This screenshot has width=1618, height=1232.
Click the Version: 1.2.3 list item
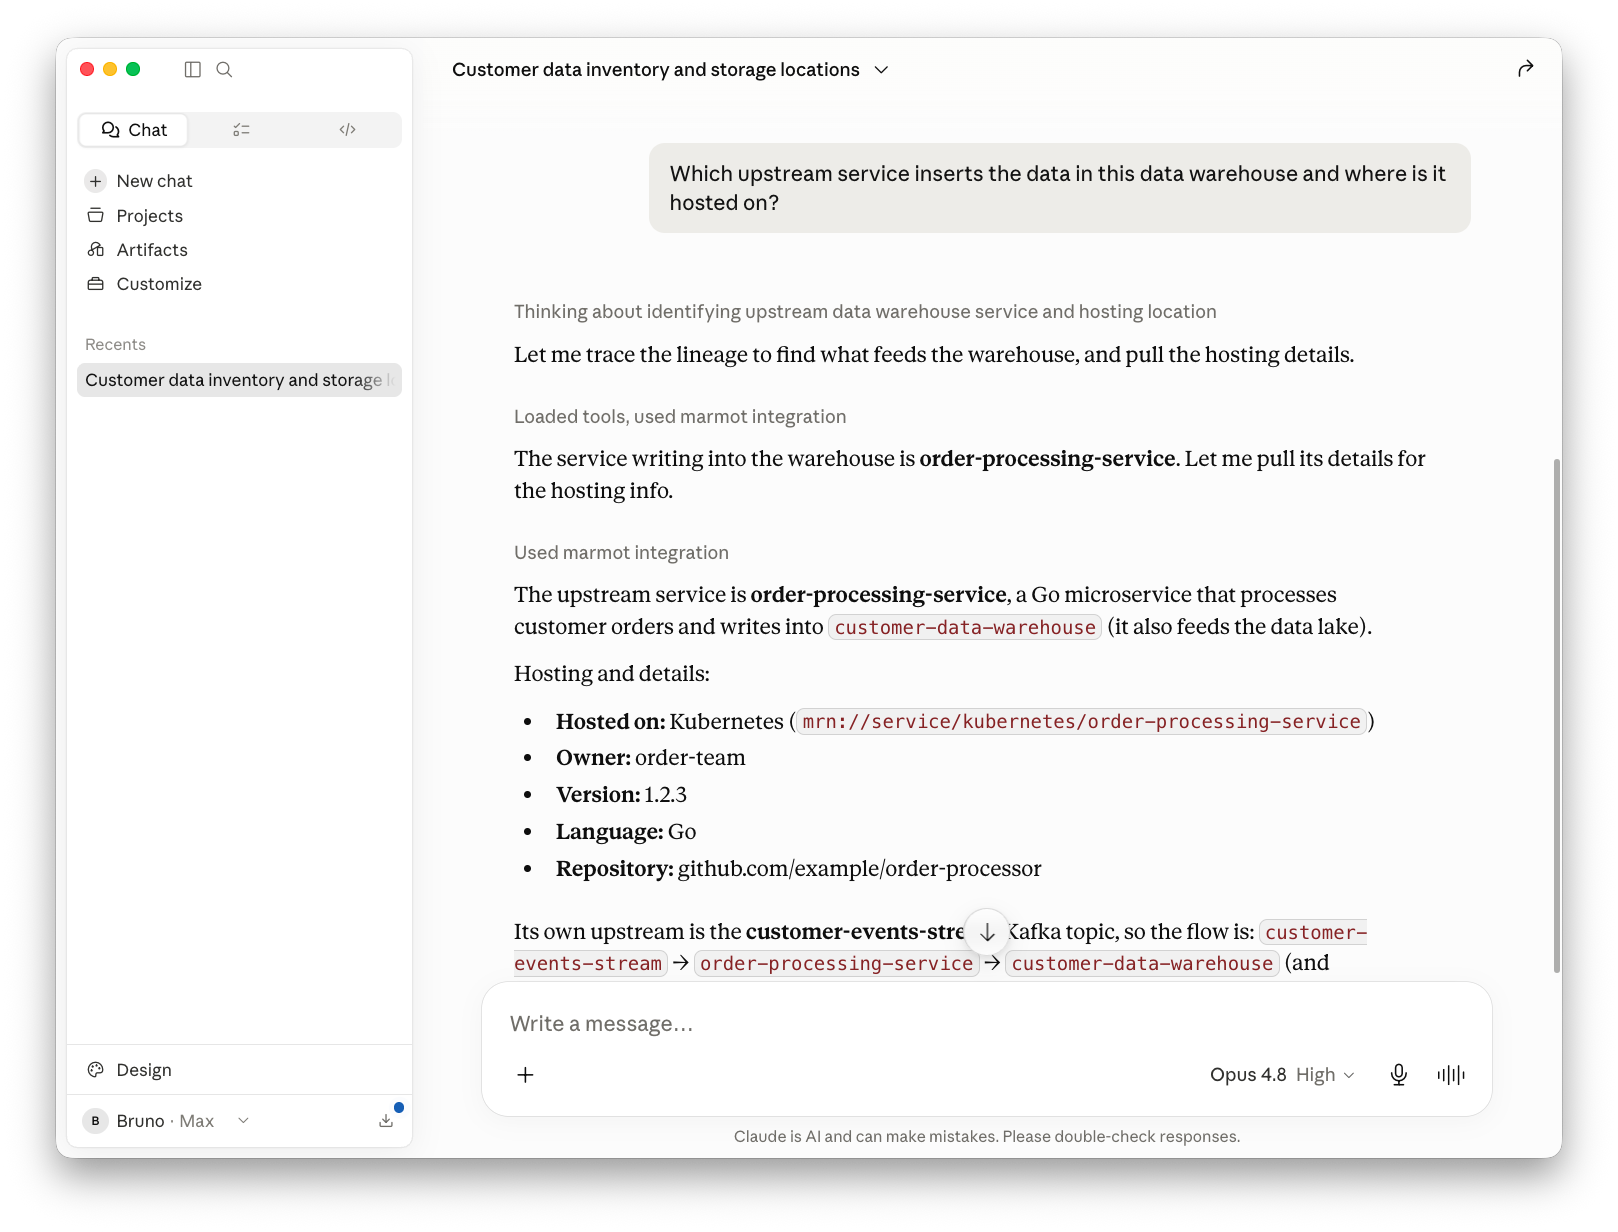(621, 795)
